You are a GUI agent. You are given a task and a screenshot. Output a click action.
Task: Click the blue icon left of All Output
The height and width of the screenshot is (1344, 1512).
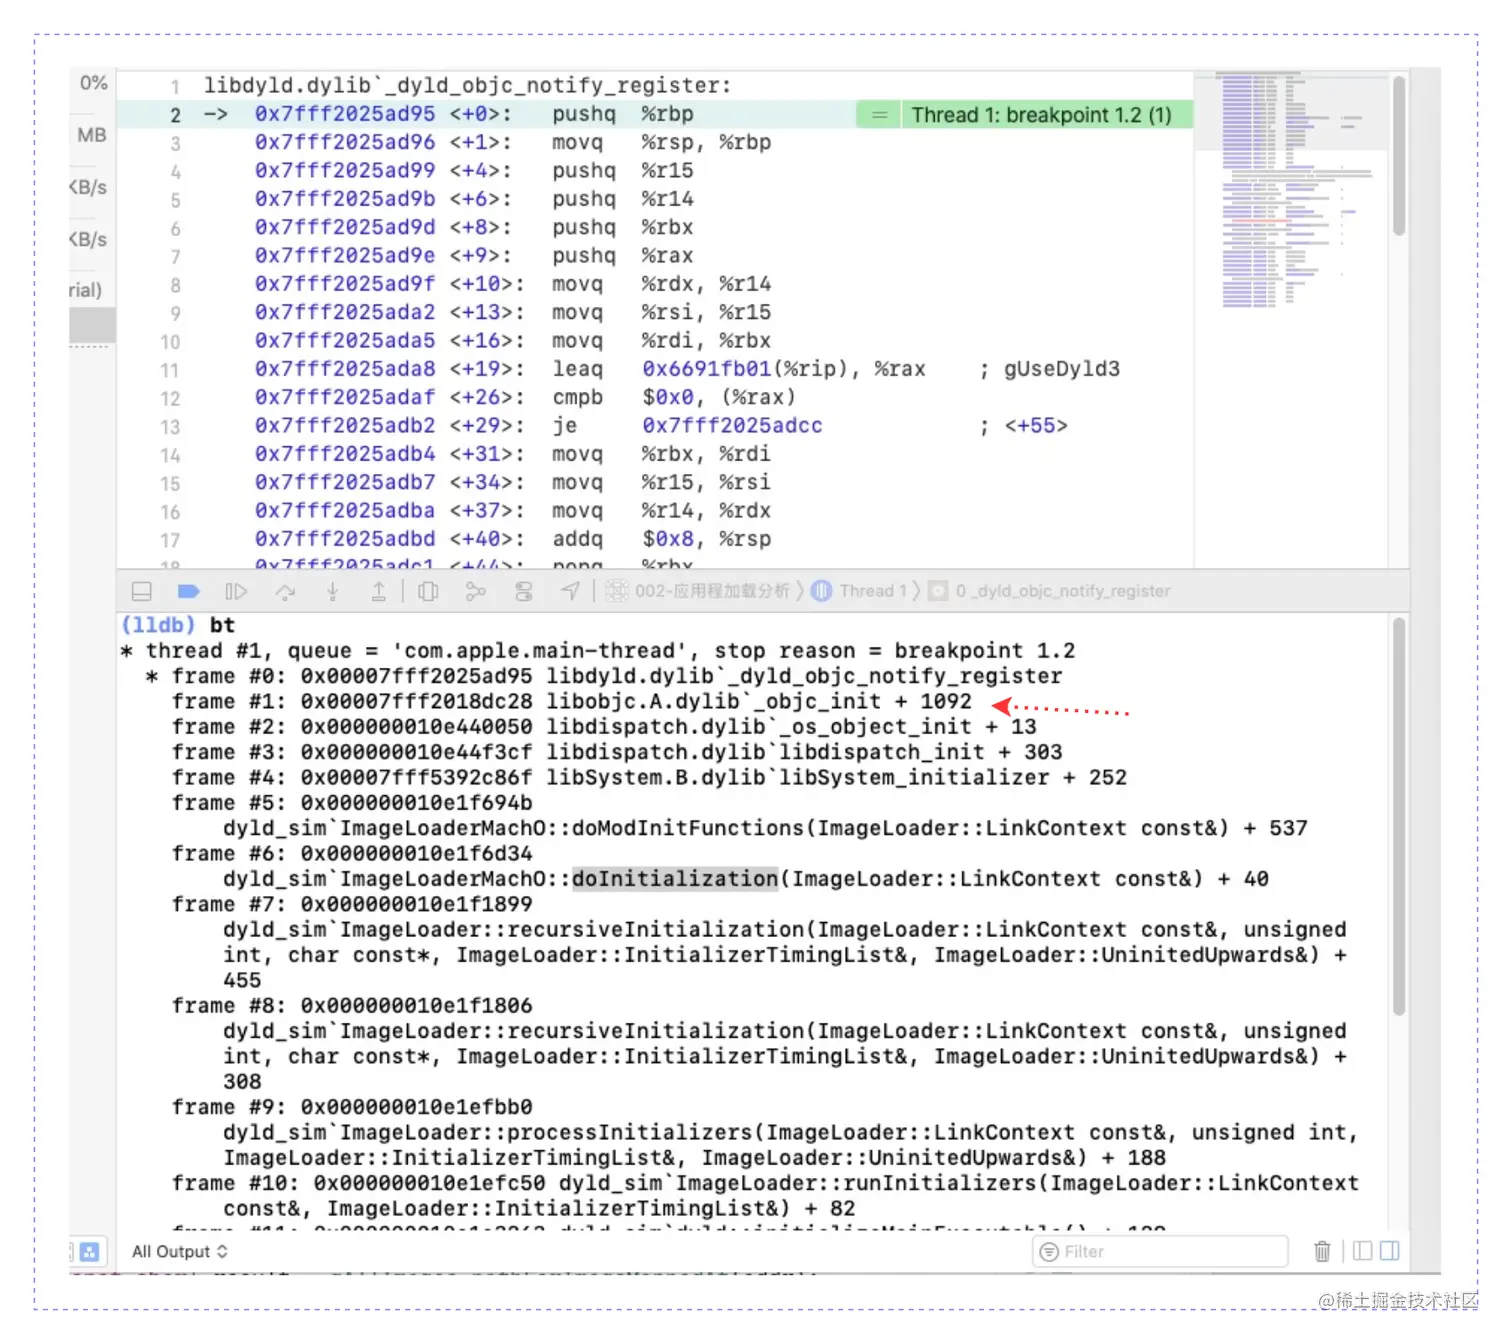tap(89, 1251)
